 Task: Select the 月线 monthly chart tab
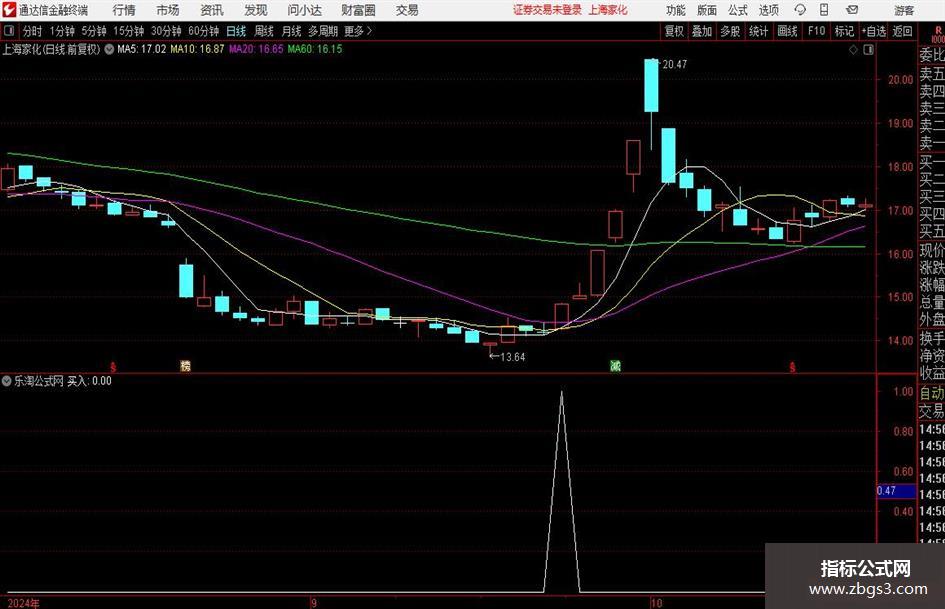pyautogui.click(x=291, y=31)
